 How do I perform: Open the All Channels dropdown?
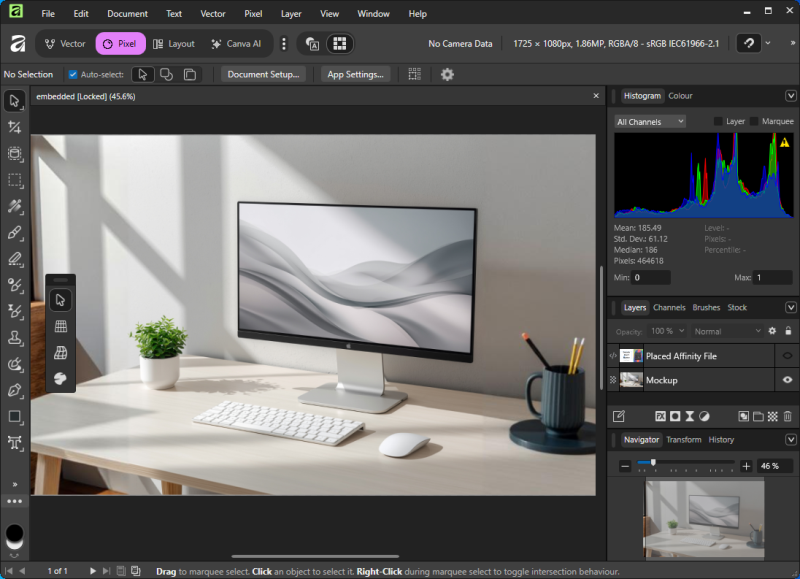pos(650,121)
